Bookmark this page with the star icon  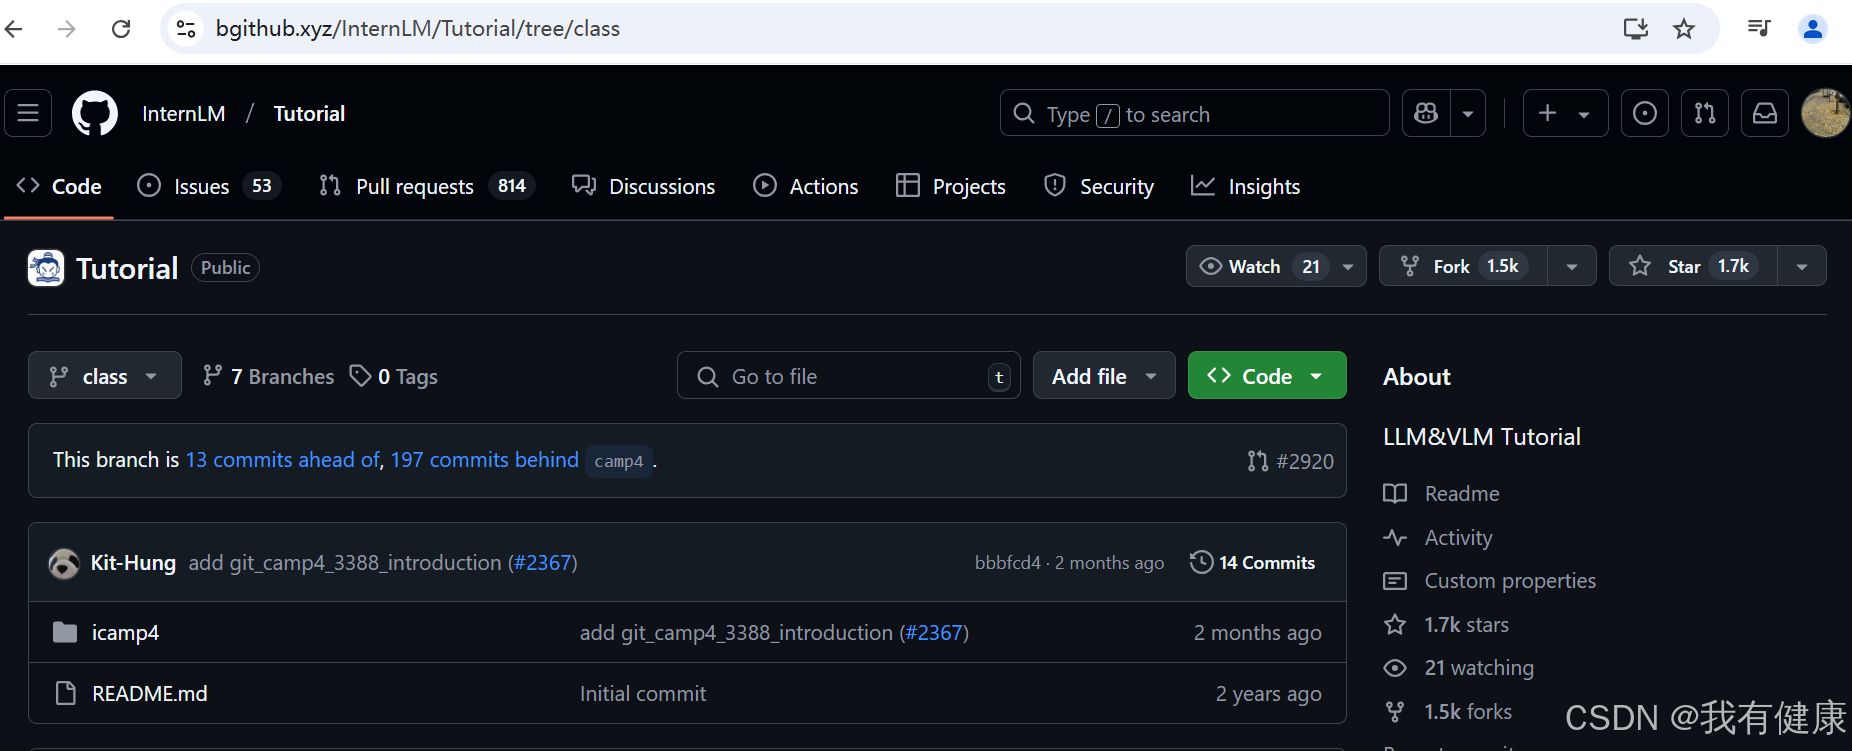[1684, 29]
